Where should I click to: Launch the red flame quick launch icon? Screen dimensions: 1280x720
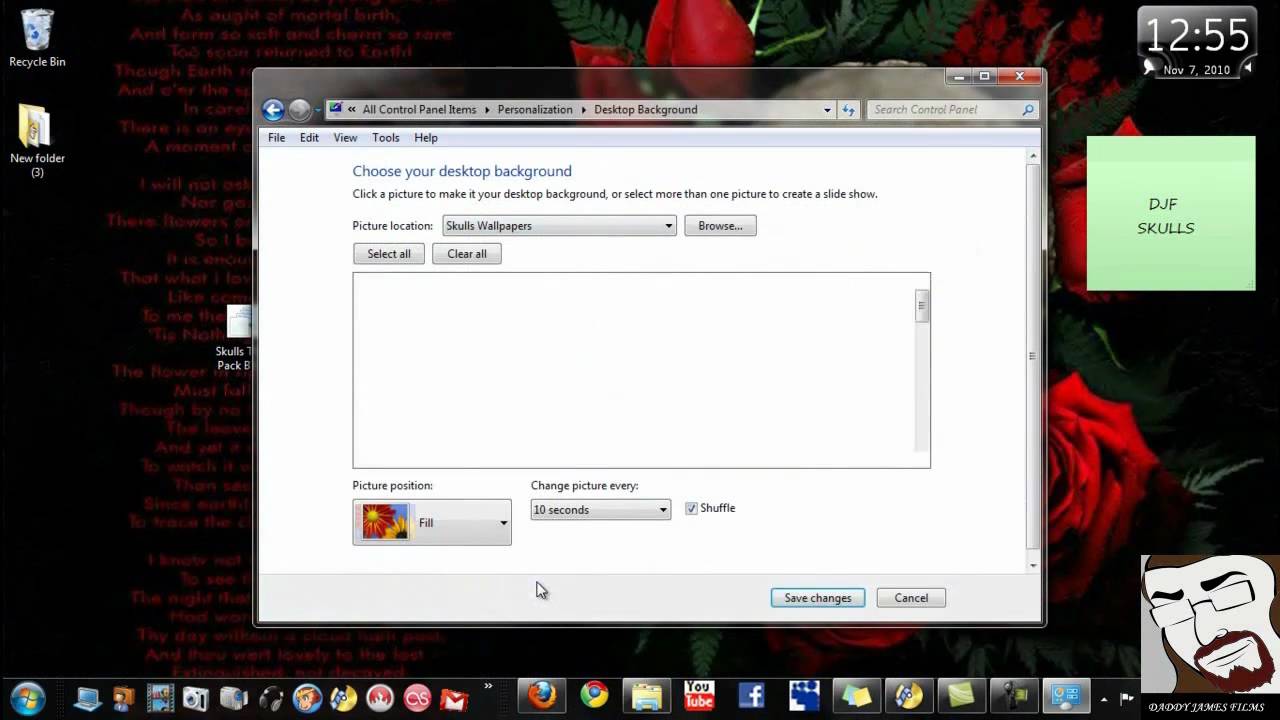(x=380, y=697)
